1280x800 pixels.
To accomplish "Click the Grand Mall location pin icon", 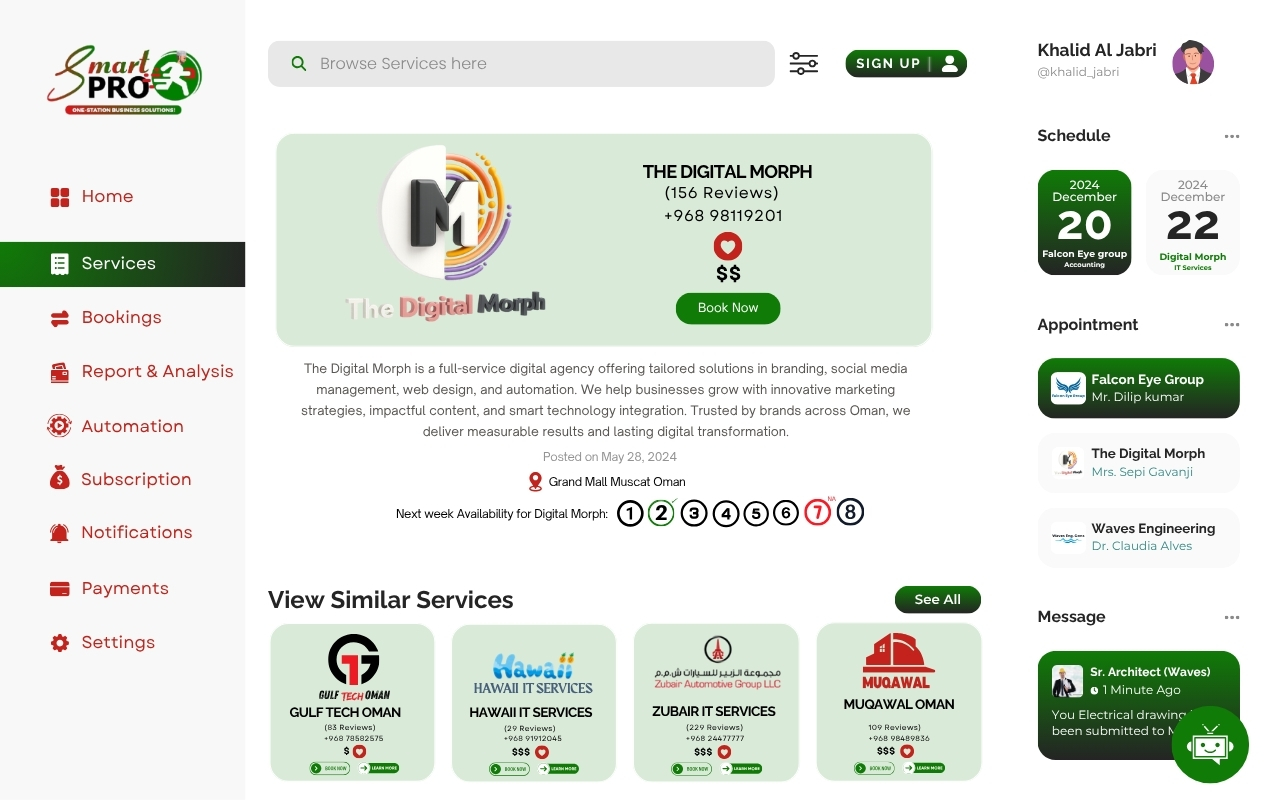I will (x=535, y=482).
